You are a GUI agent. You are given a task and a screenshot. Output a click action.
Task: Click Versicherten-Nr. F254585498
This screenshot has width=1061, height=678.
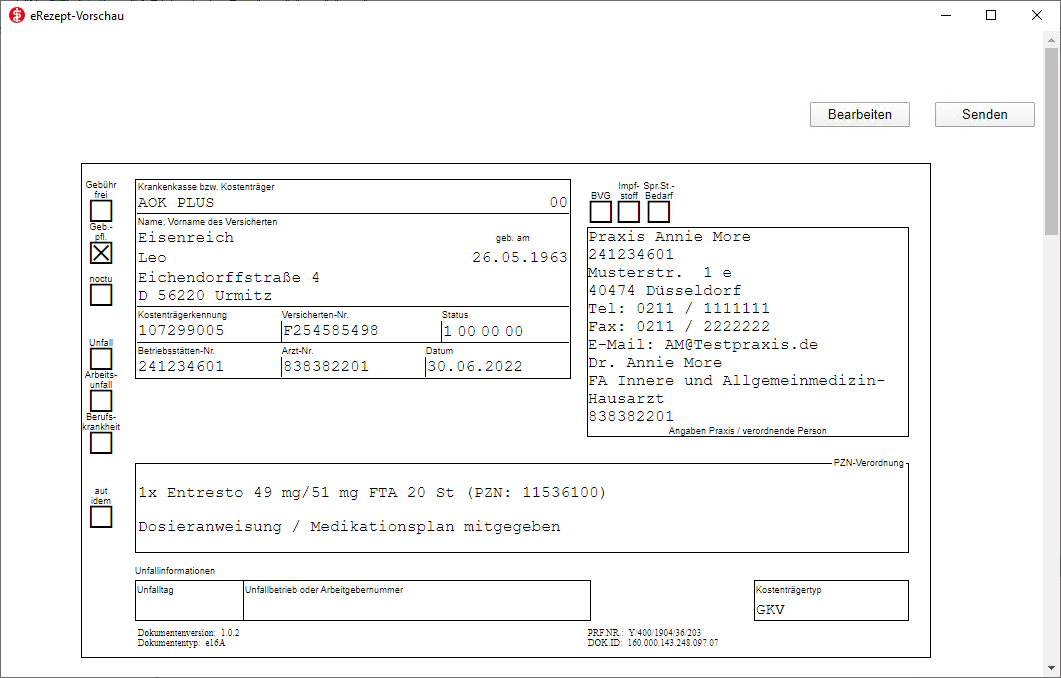pyautogui.click(x=331, y=331)
